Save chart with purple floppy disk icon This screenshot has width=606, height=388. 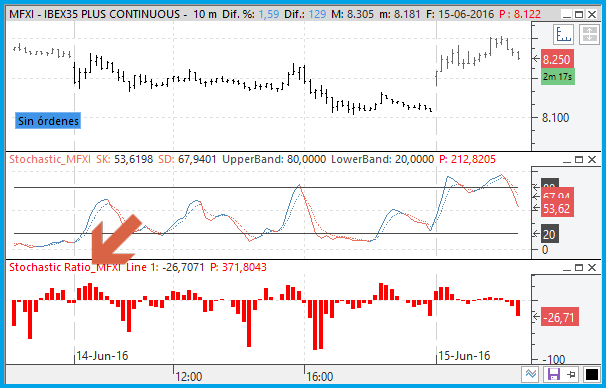click(x=554, y=374)
